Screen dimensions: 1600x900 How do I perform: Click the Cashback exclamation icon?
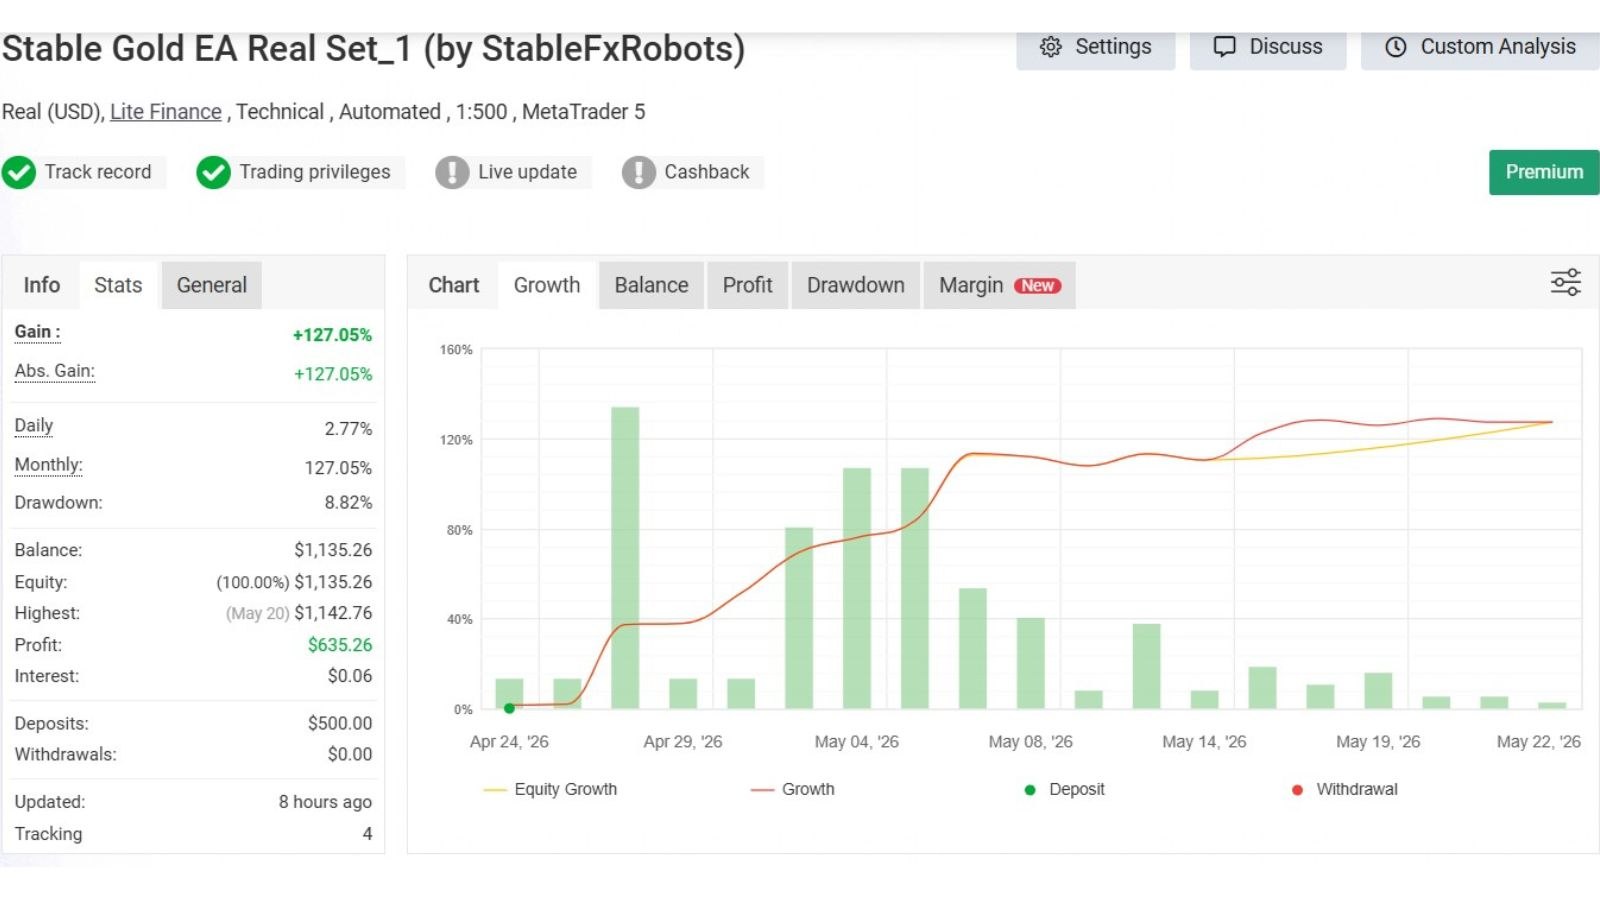[x=639, y=172]
